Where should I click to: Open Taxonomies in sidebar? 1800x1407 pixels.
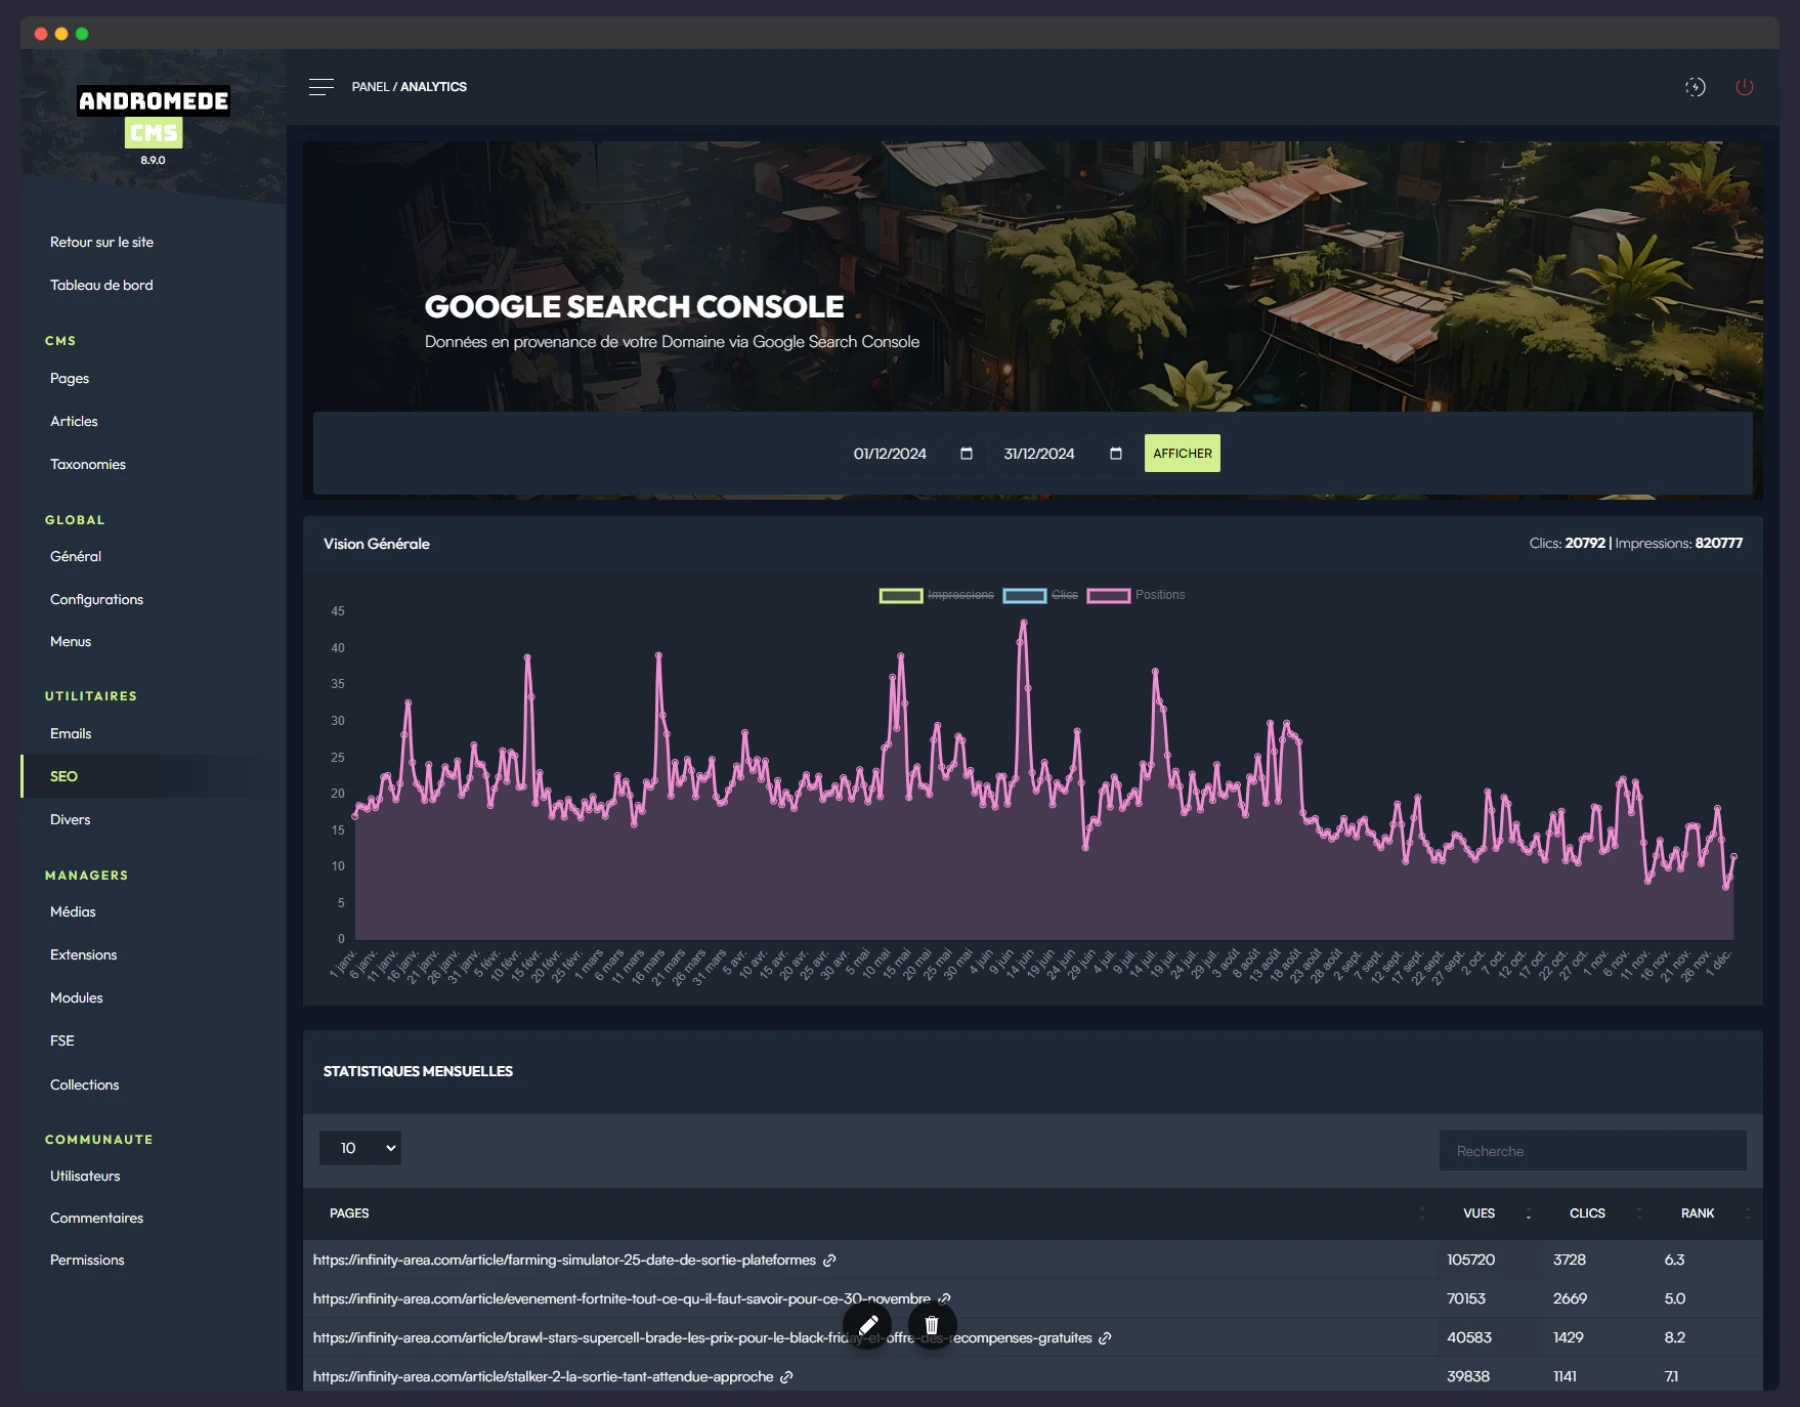(88, 464)
